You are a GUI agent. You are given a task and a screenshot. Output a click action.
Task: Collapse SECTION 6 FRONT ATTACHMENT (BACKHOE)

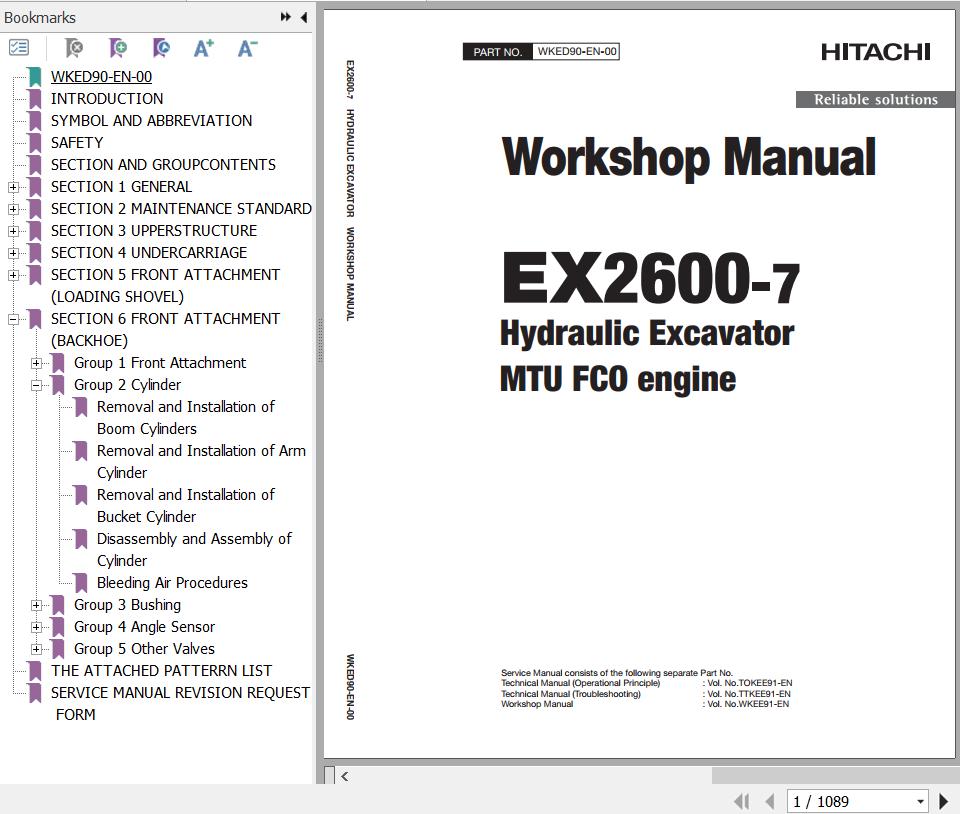(x=13, y=319)
